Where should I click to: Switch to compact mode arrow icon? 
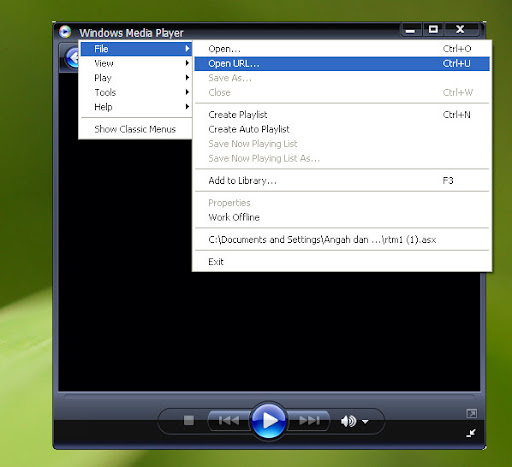click(x=471, y=433)
